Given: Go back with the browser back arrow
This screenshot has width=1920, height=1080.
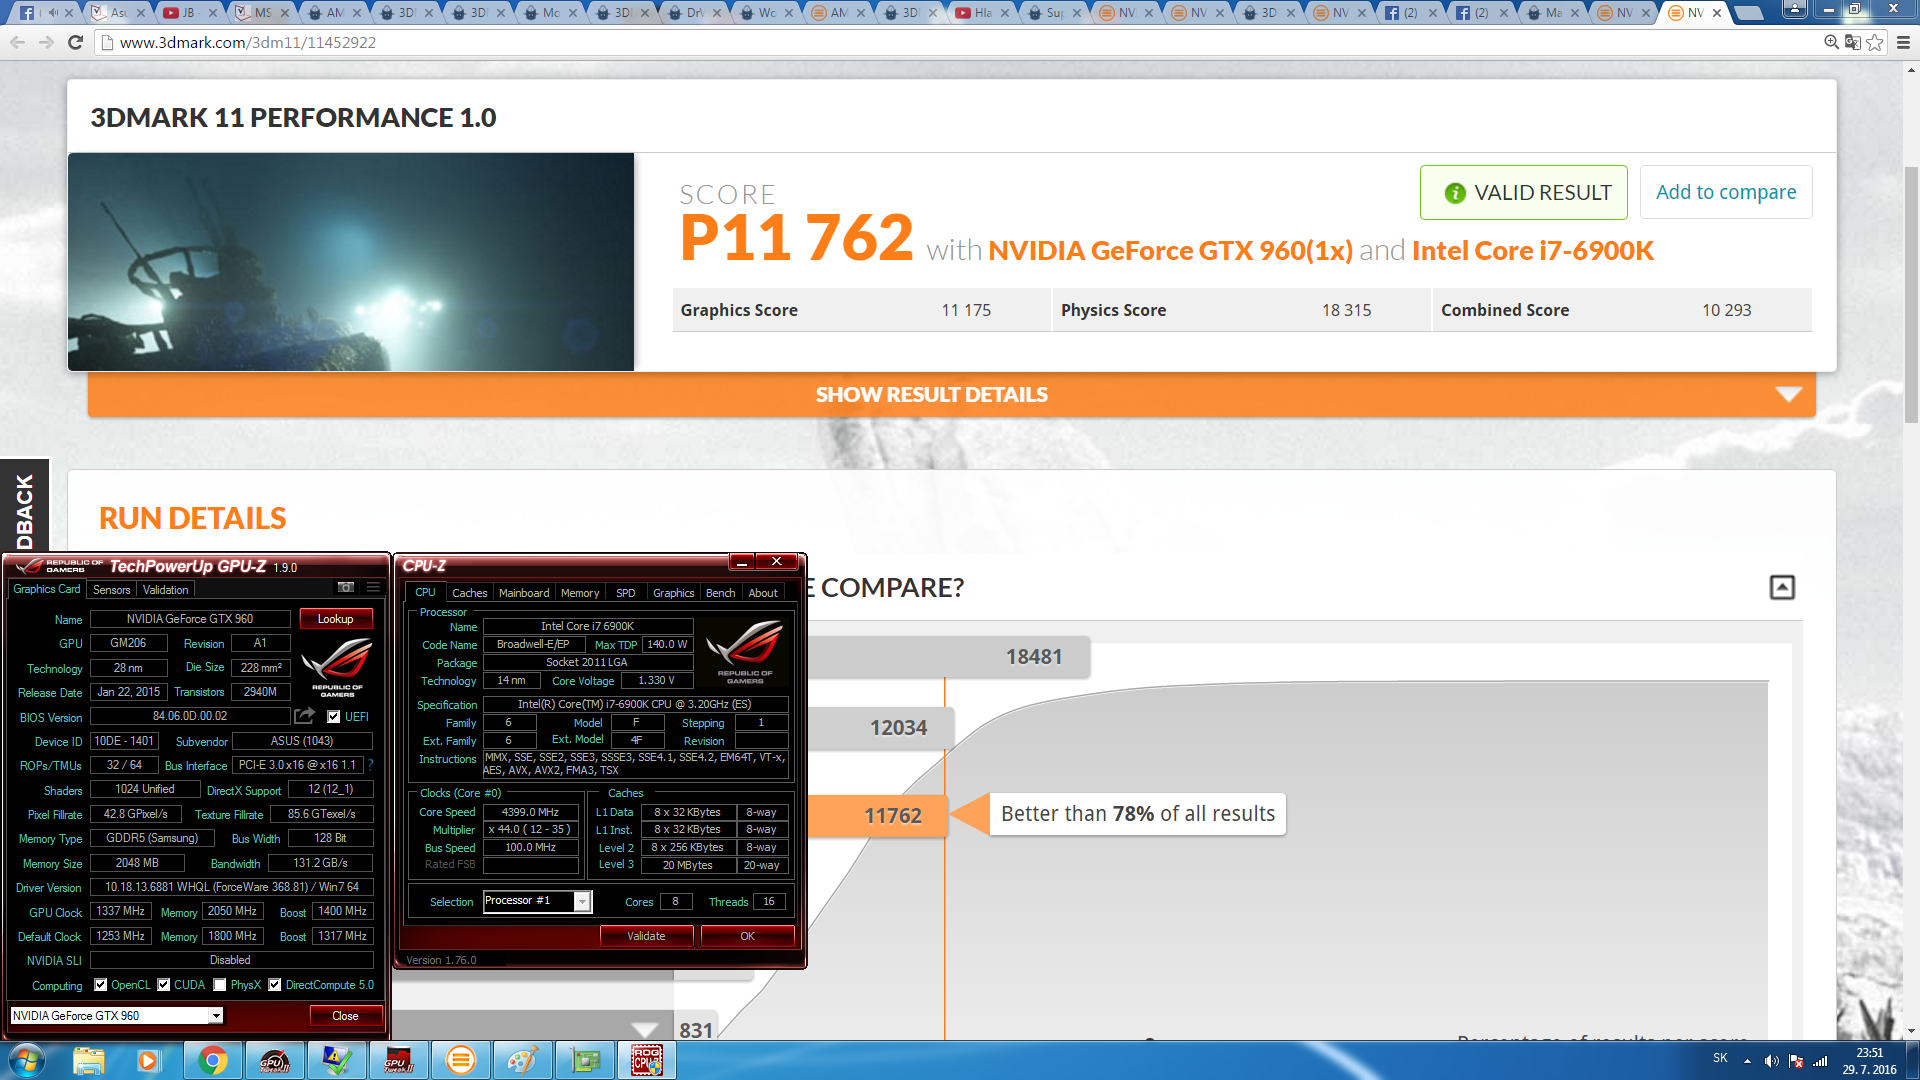Looking at the screenshot, I should tap(17, 42).
